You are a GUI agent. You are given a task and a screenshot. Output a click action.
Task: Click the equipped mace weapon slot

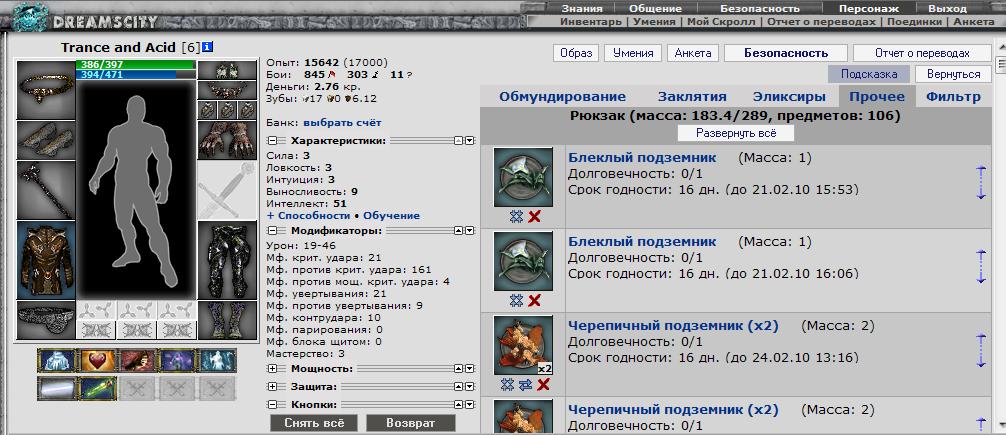[46, 191]
